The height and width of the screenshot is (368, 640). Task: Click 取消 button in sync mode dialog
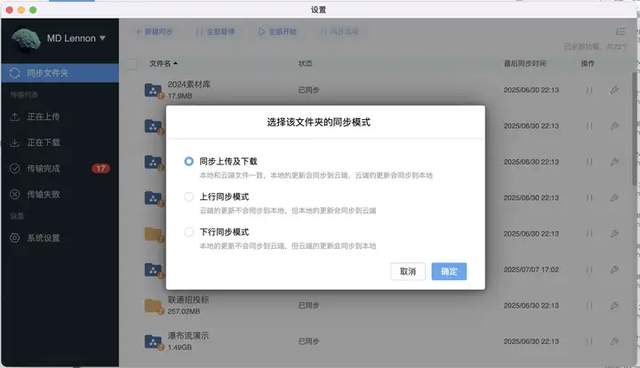[x=408, y=271]
